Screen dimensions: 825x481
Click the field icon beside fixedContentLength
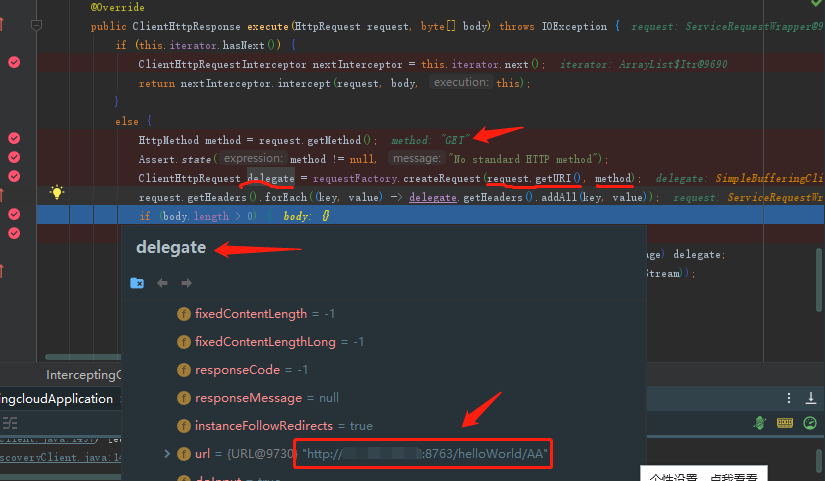click(x=184, y=314)
